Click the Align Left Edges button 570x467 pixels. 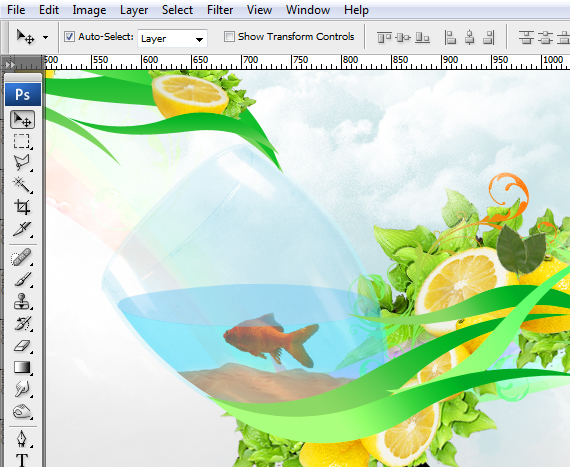tap(450, 37)
